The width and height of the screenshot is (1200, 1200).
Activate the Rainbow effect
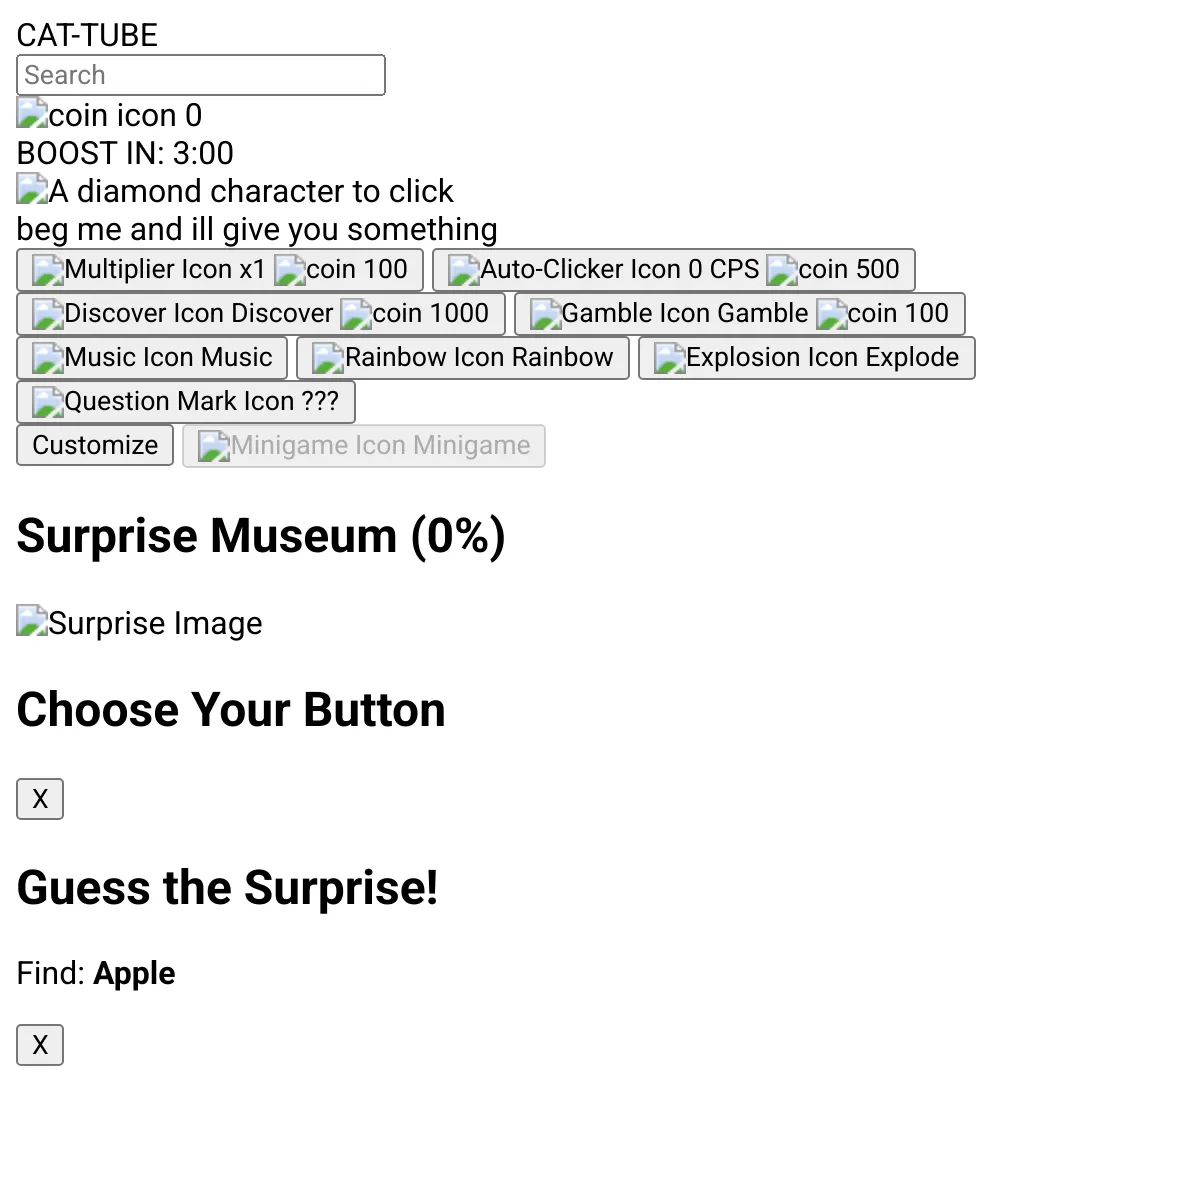[463, 358]
